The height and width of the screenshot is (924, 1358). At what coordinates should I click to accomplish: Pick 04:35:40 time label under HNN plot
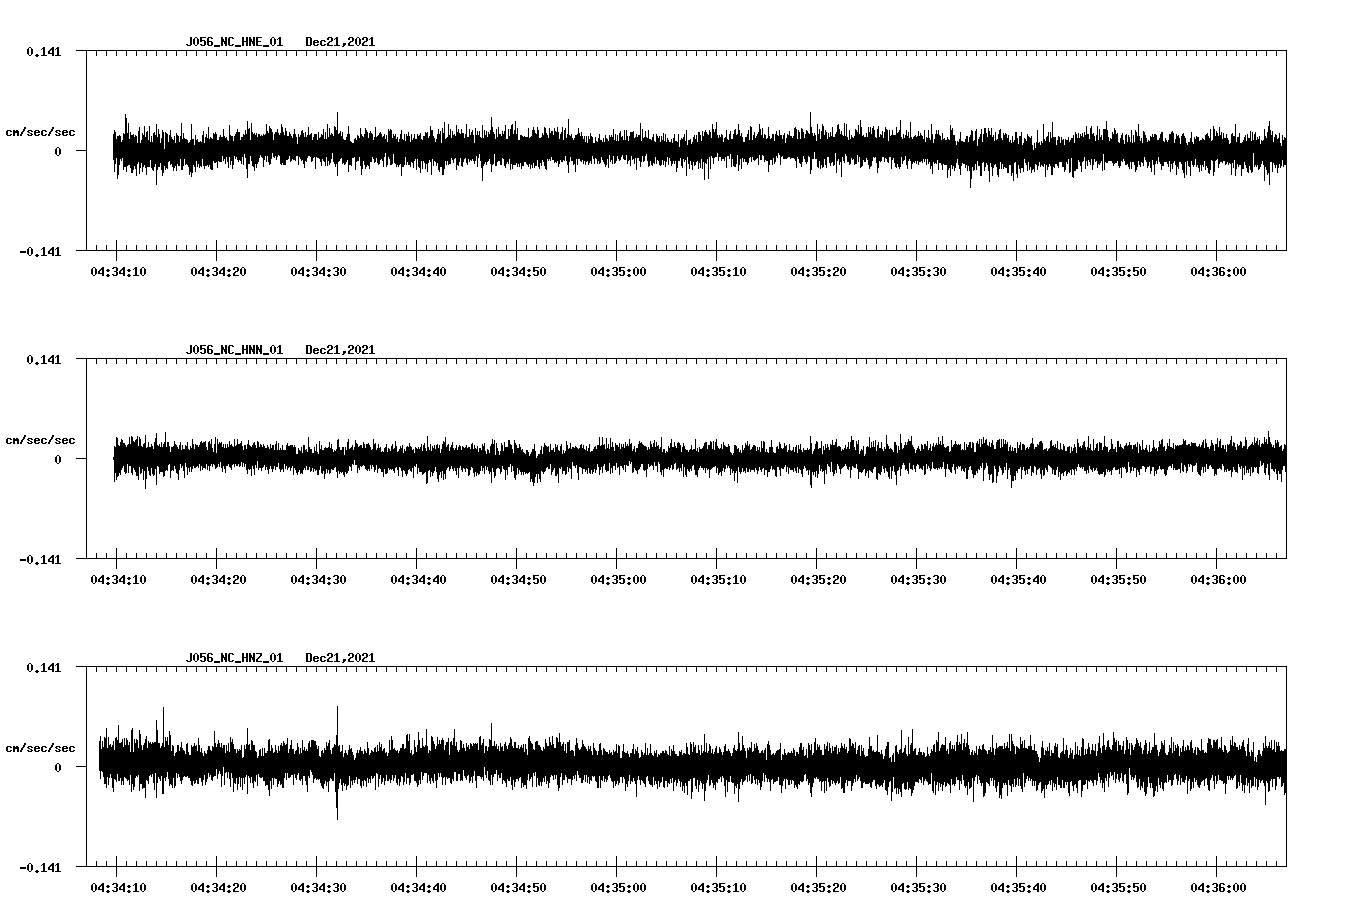pyautogui.click(x=1018, y=580)
